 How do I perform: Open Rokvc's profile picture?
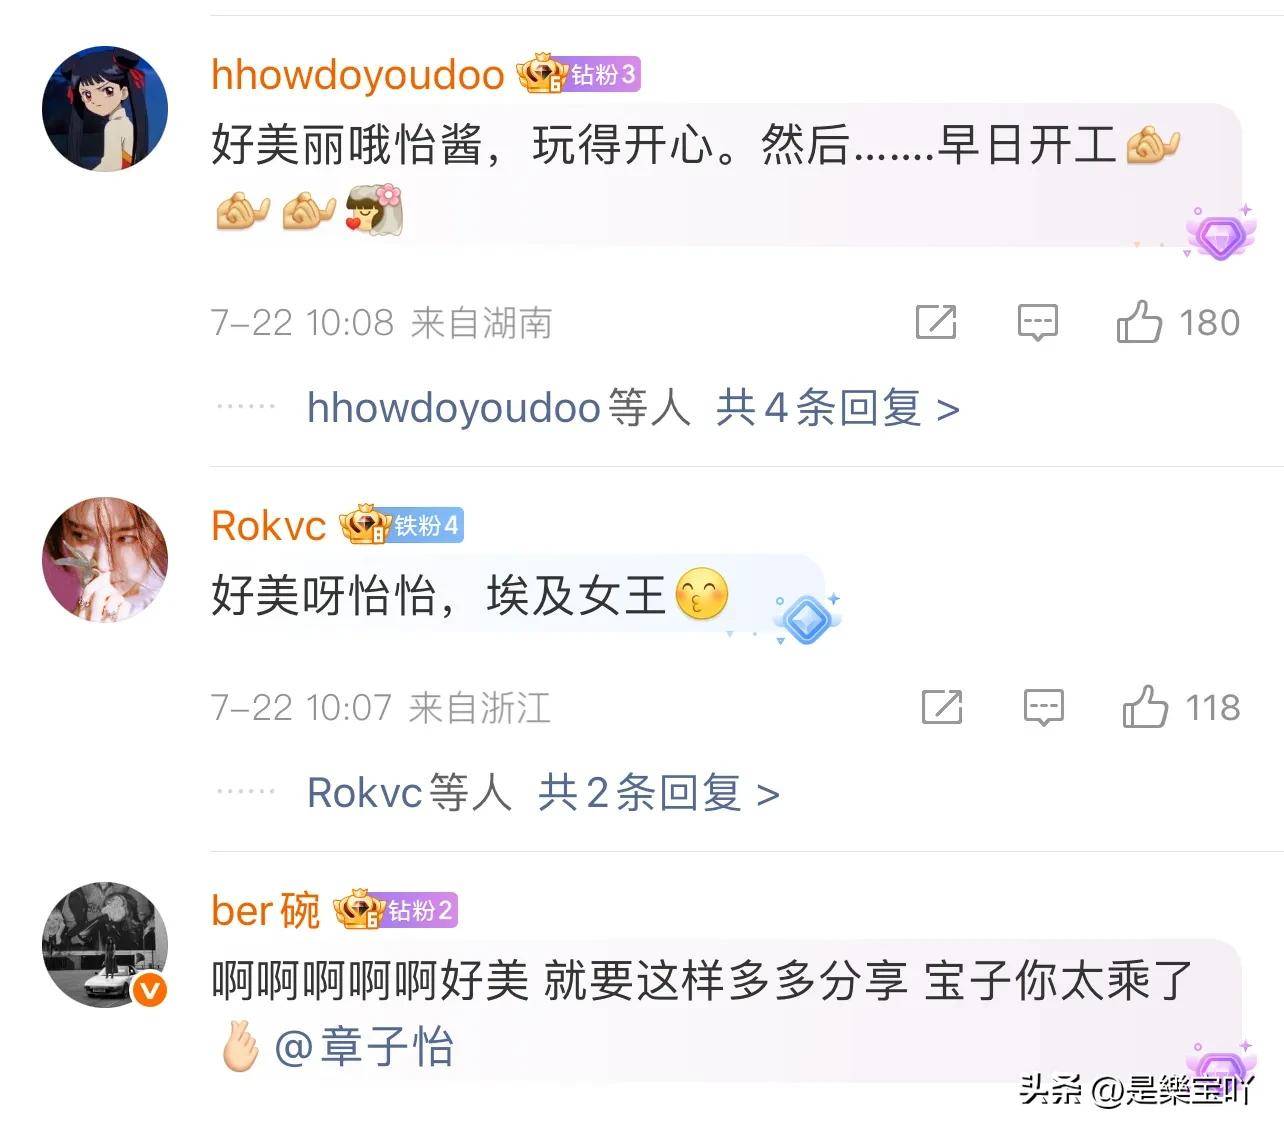[105, 560]
